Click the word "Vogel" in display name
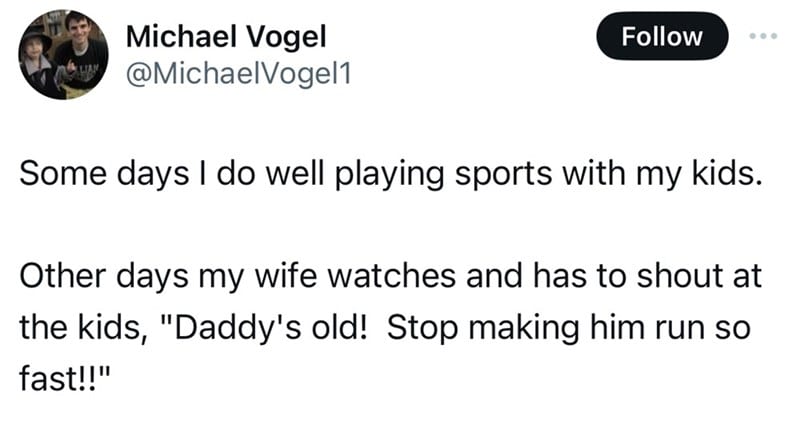 click(286, 38)
